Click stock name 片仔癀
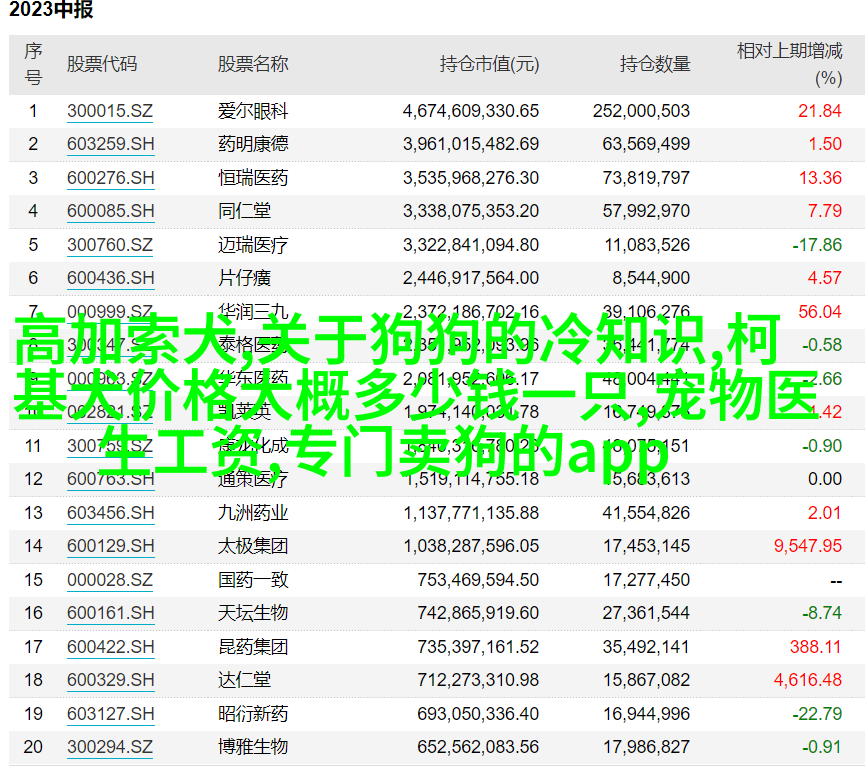Image resolution: width=865 pixels, height=776 pixels. (x=244, y=278)
